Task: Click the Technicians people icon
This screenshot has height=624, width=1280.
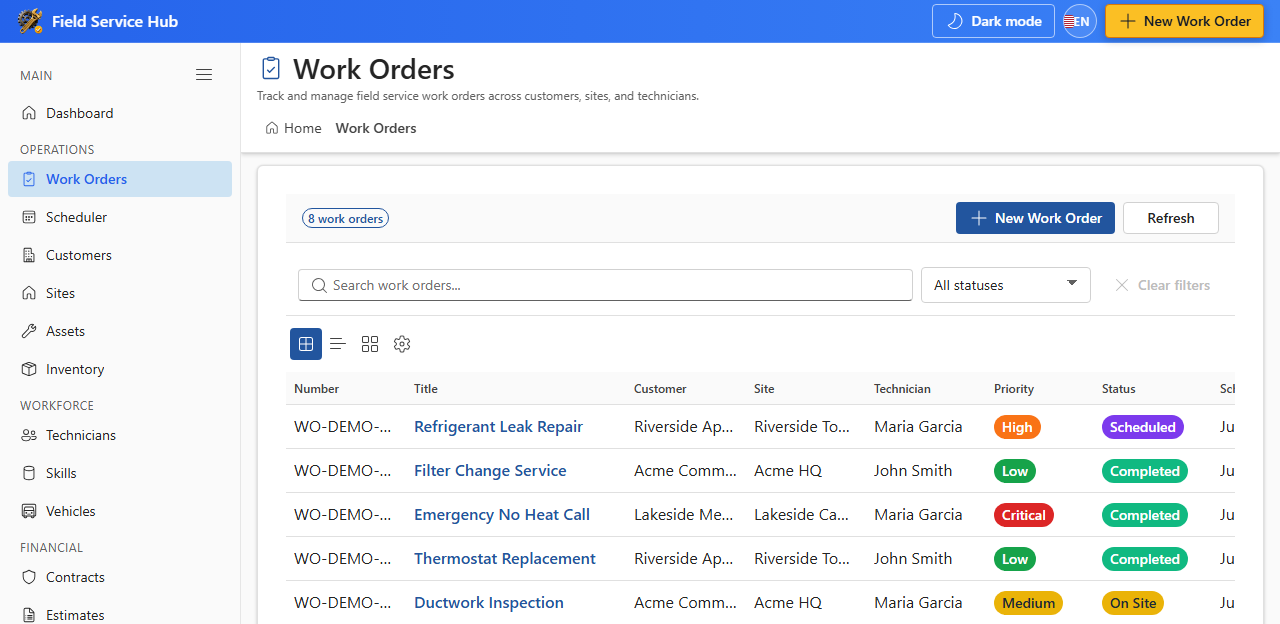Action: click(29, 435)
